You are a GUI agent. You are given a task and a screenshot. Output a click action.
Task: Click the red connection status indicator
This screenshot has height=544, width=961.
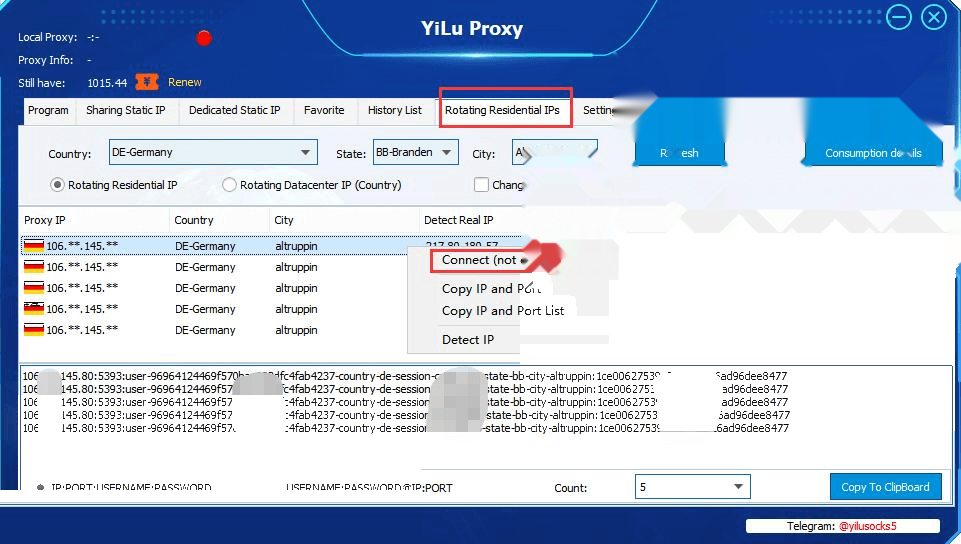(204, 38)
